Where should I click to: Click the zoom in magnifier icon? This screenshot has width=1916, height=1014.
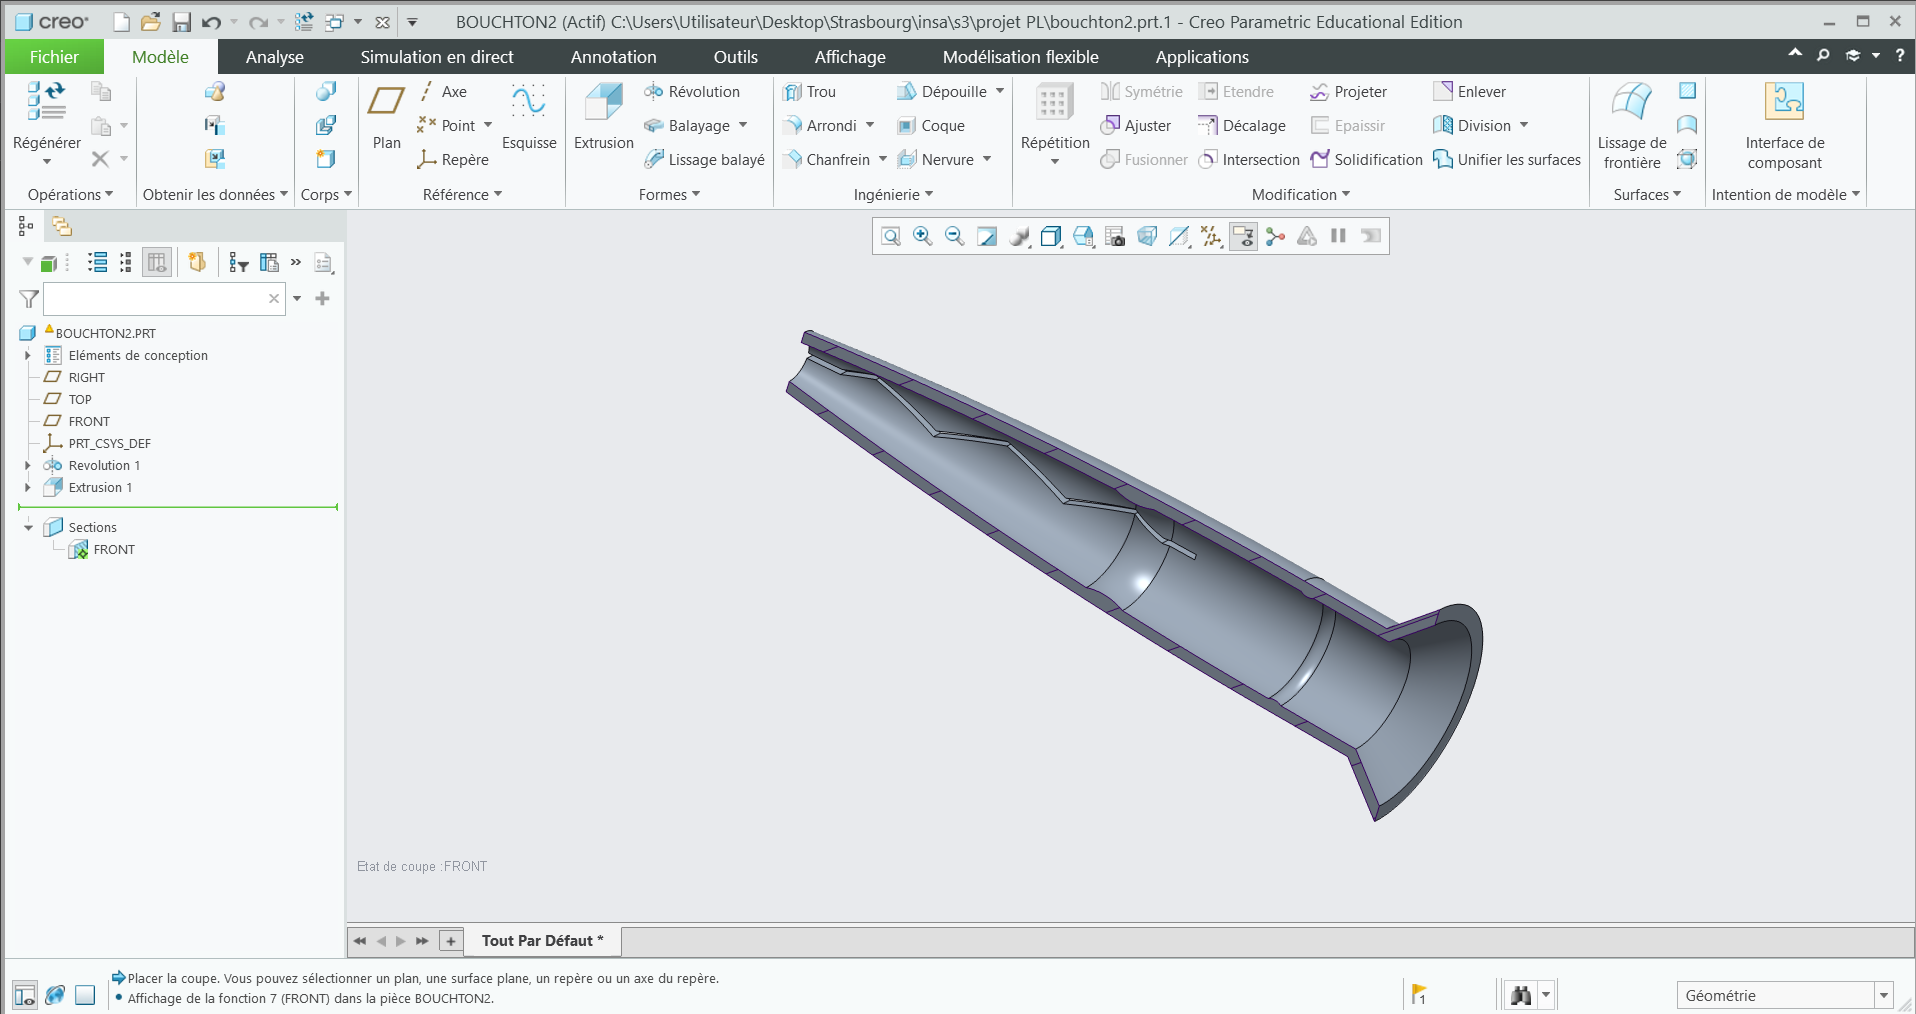tap(922, 236)
